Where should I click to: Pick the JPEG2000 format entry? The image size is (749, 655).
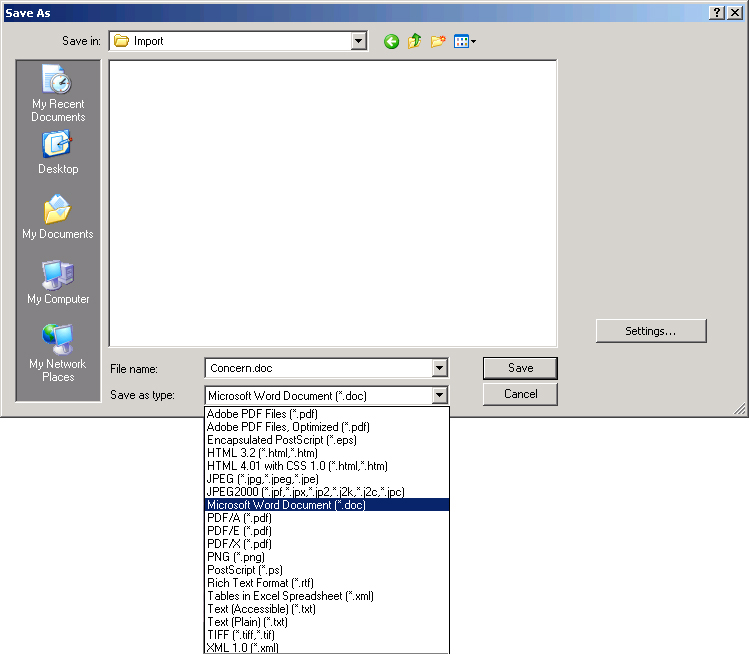tap(327, 492)
